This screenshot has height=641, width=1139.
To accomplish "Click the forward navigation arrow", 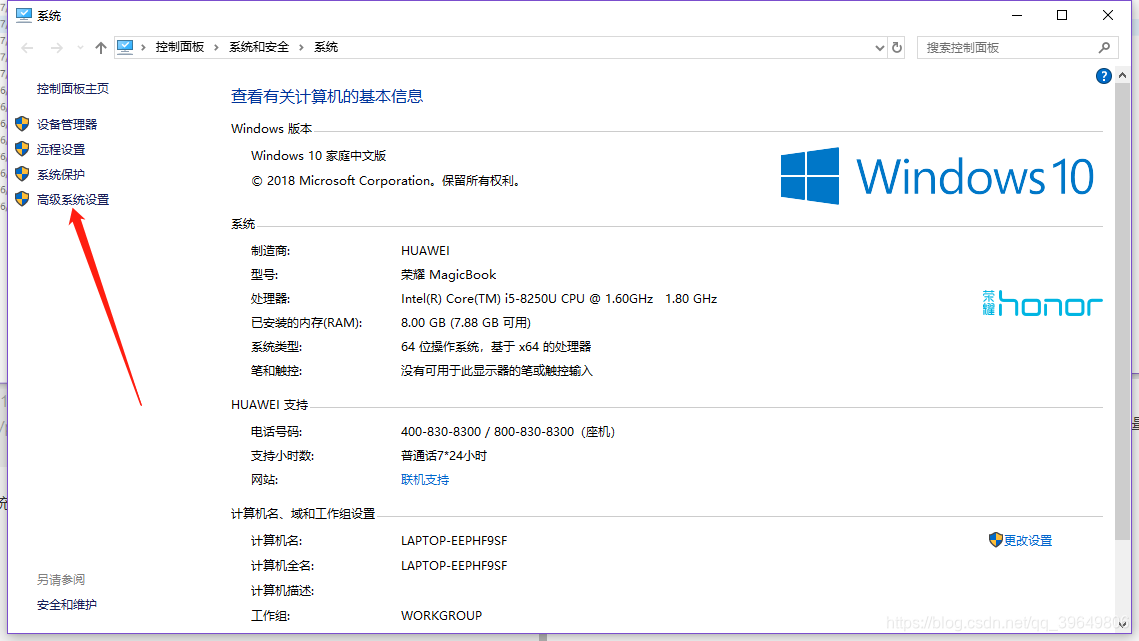I will point(56,48).
